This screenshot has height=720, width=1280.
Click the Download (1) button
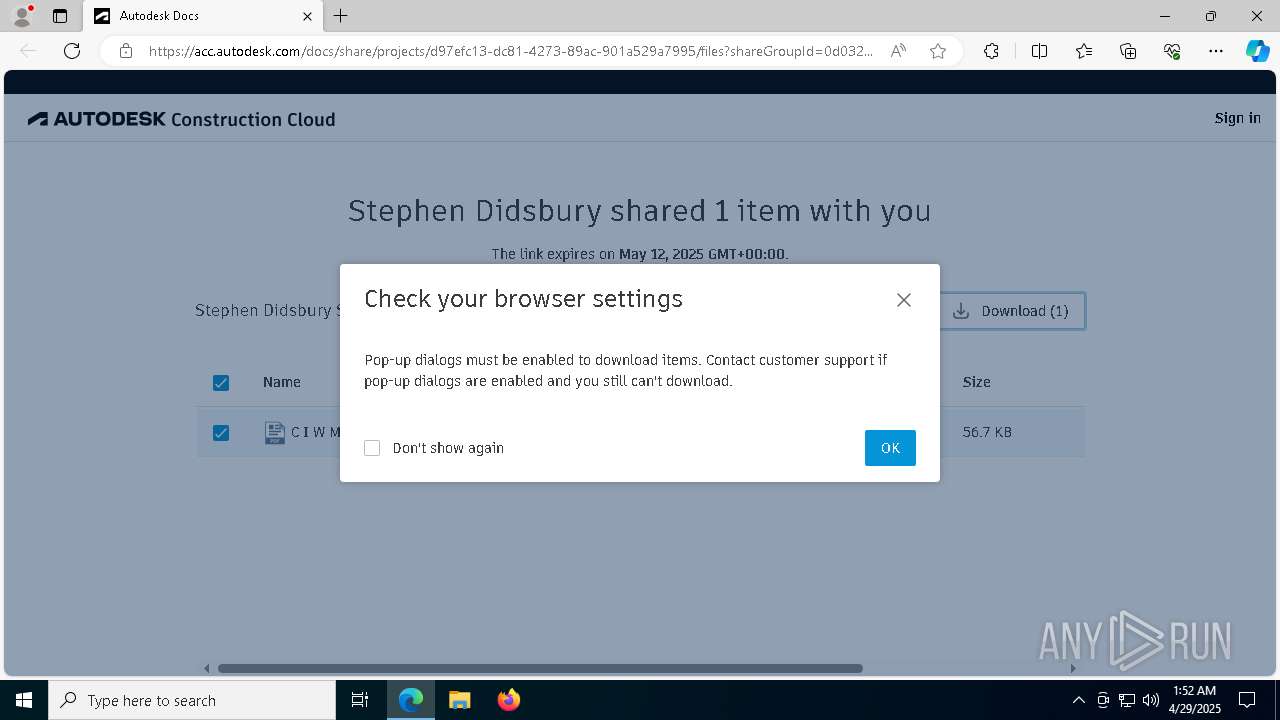(x=1011, y=311)
